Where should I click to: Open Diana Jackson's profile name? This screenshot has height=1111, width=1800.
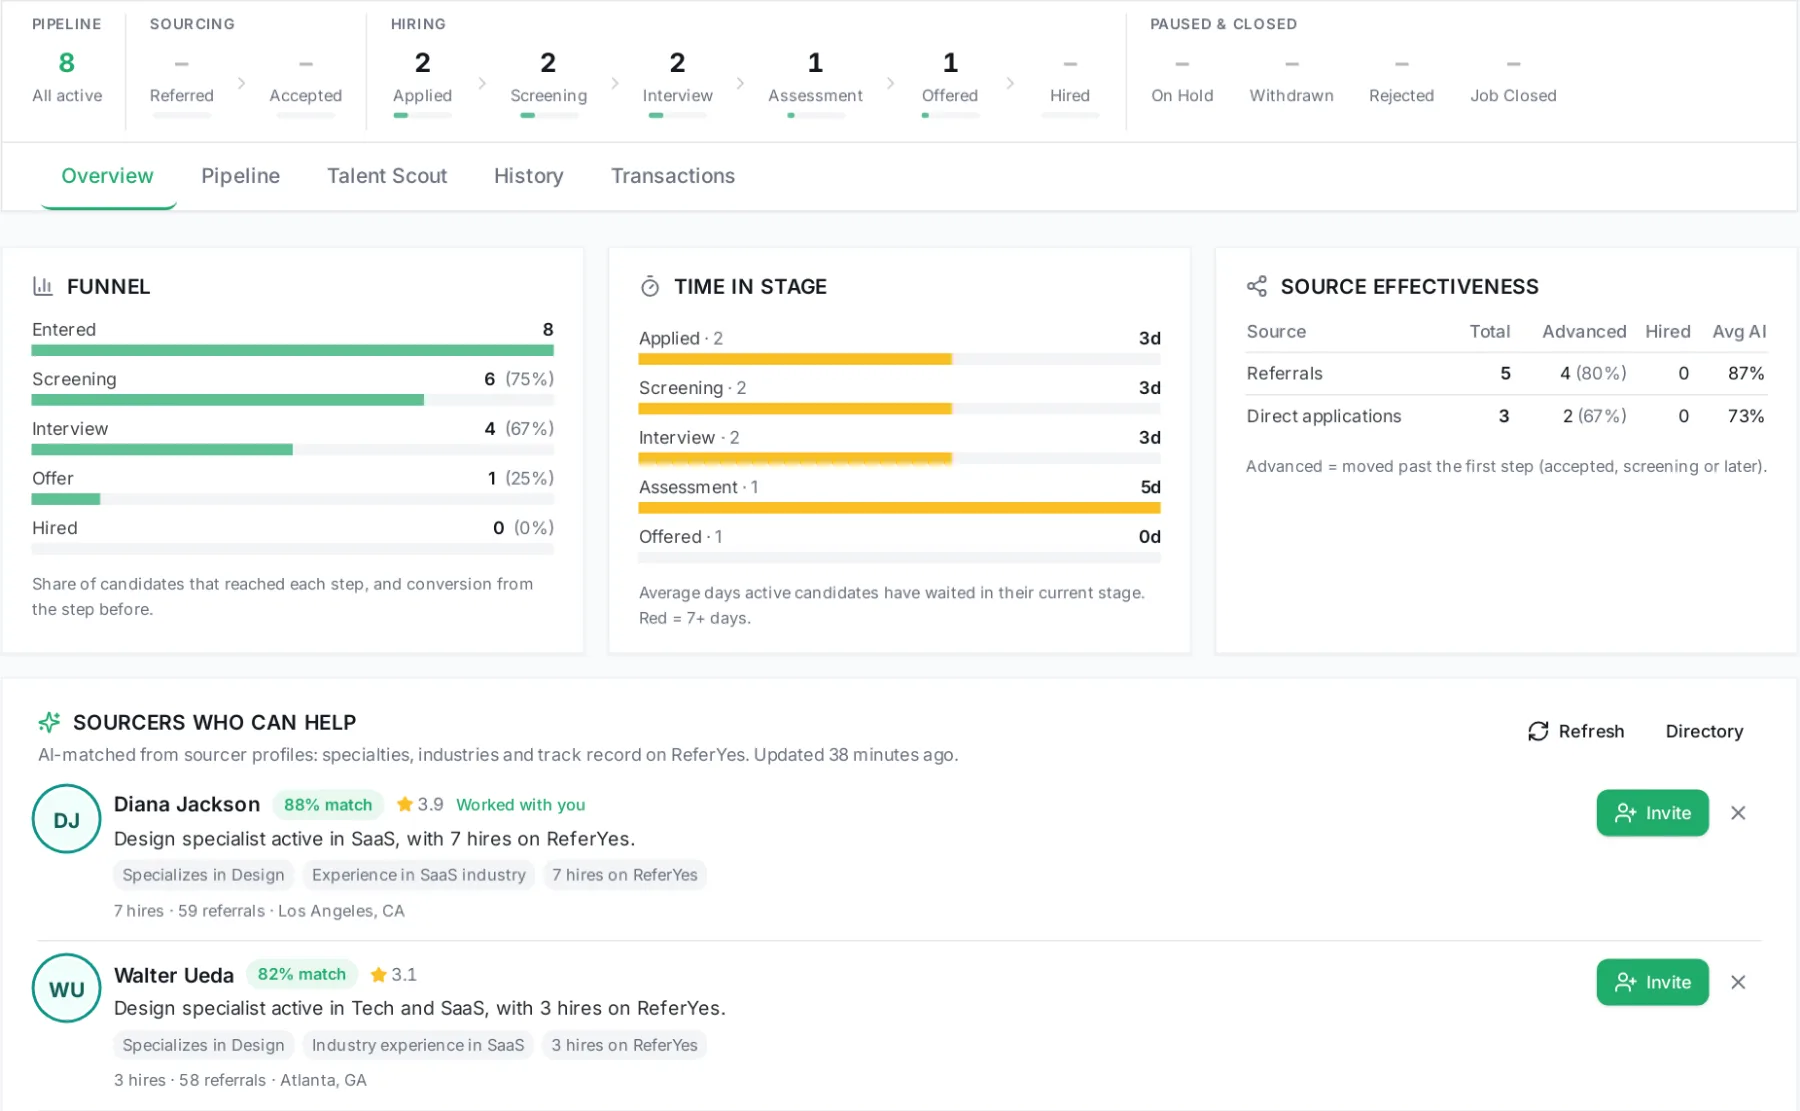pyautogui.click(x=187, y=804)
